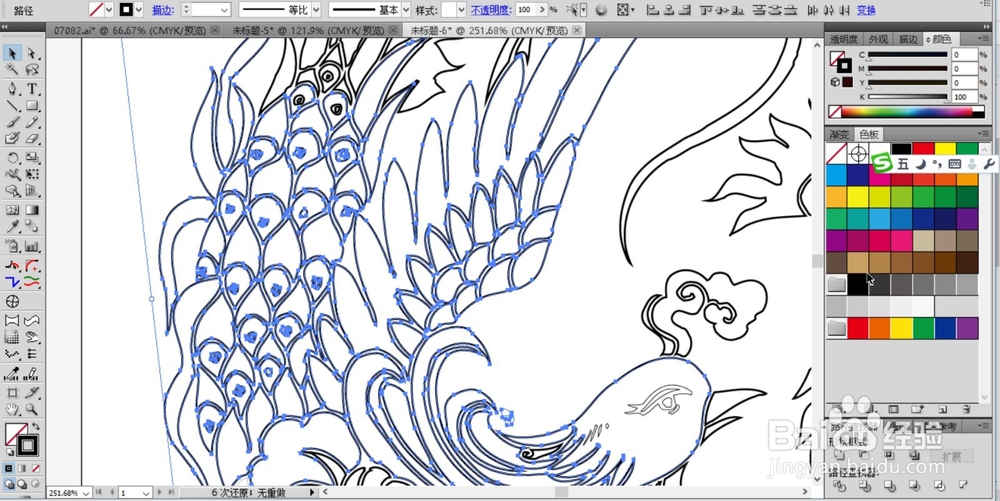Screen dimensions: 1000x501
Task: Set toolbox paint mode to None
Action: (x=36, y=468)
